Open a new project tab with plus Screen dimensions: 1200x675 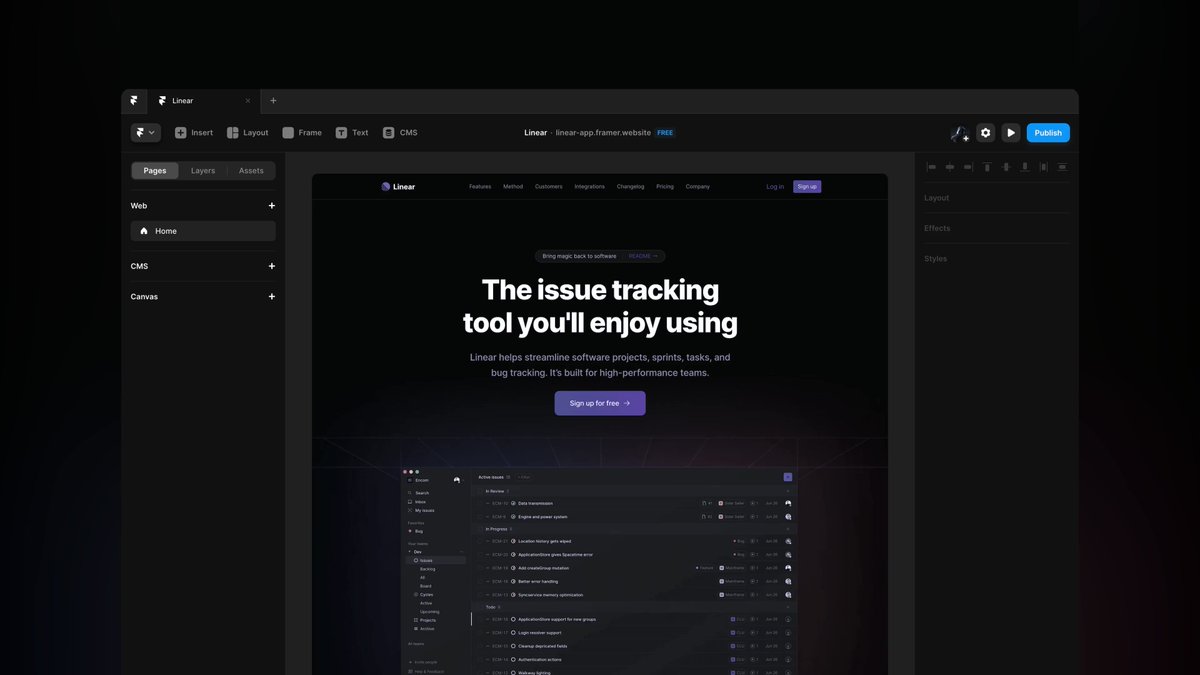click(x=272, y=100)
